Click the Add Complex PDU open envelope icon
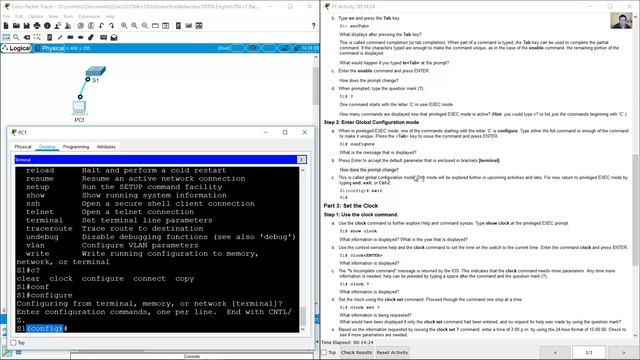Viewport: 640px width, 360px height. click(114, 37)
